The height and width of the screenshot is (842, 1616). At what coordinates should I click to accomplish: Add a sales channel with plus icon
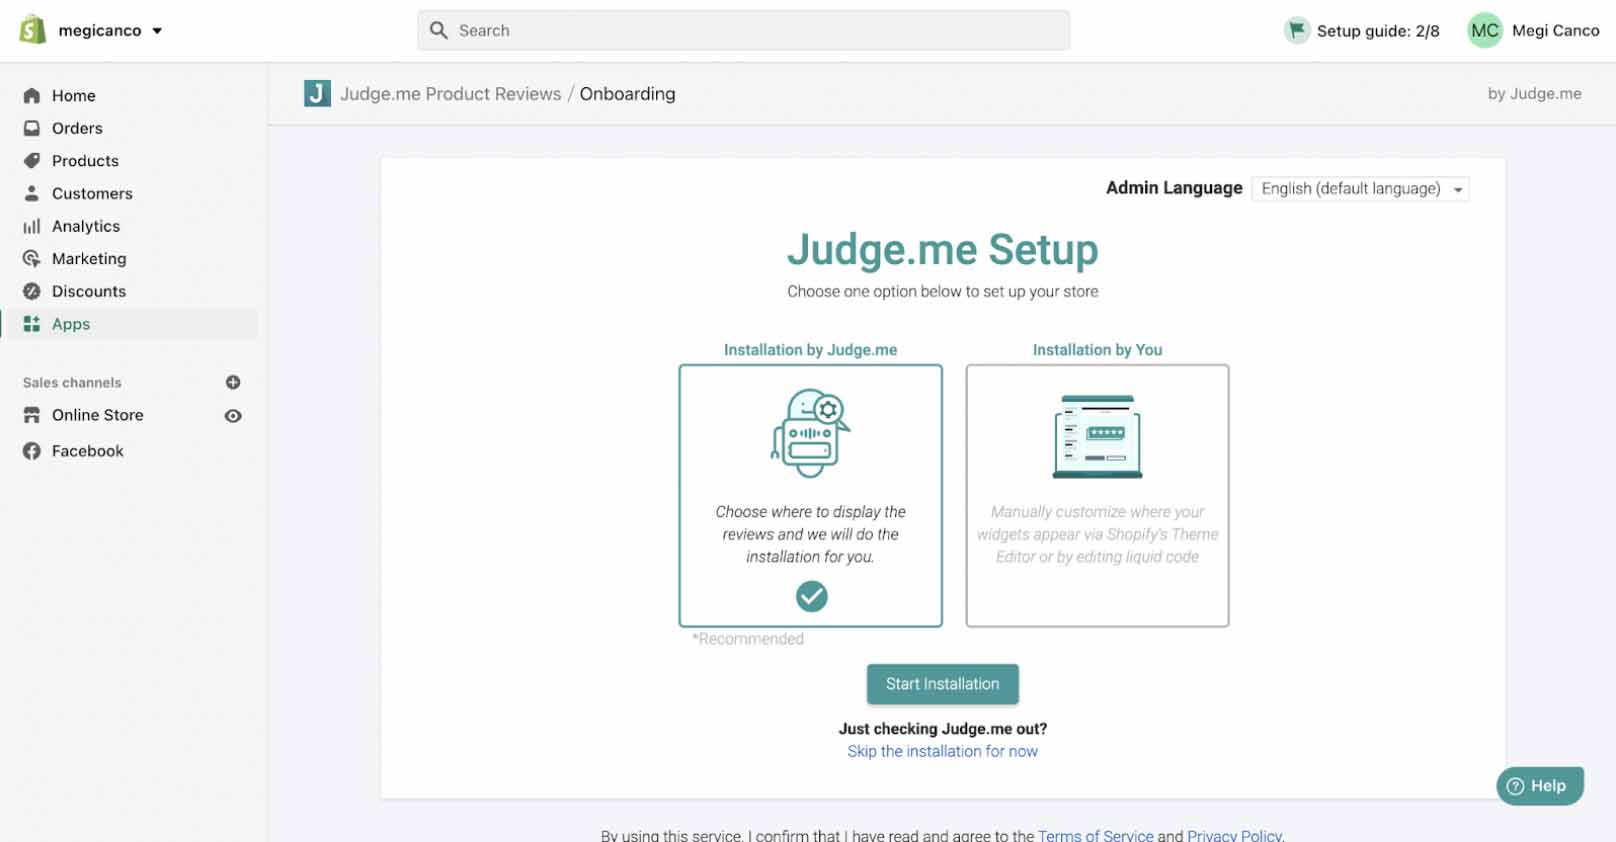pyautogui.click(x=233, y=382)
